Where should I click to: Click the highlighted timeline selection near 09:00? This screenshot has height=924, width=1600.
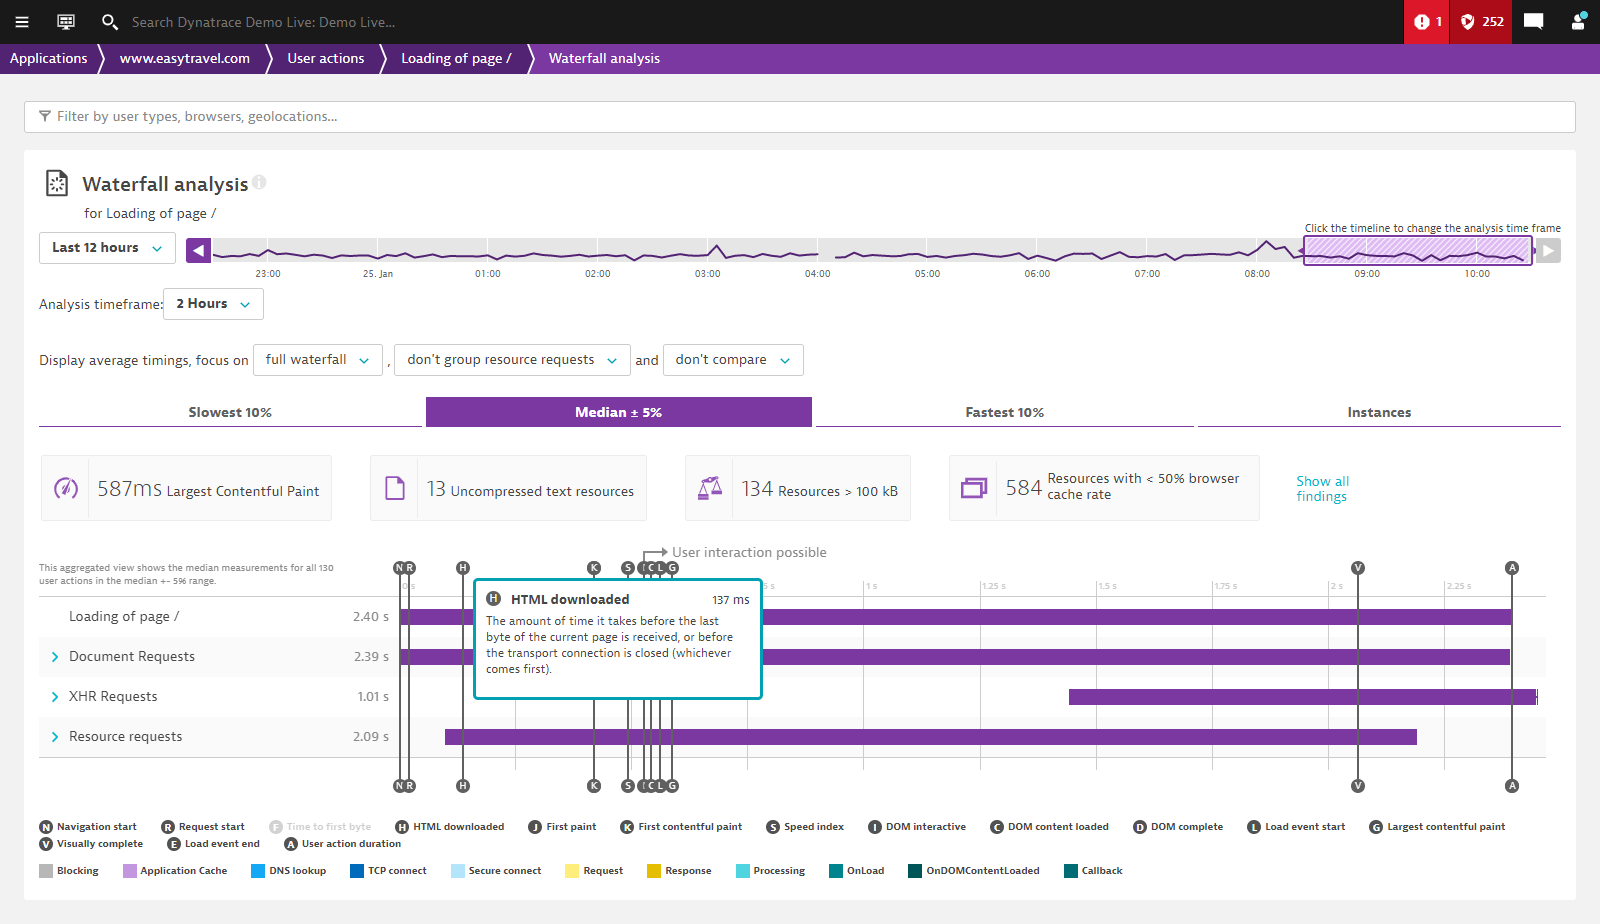click(1418, 250)
